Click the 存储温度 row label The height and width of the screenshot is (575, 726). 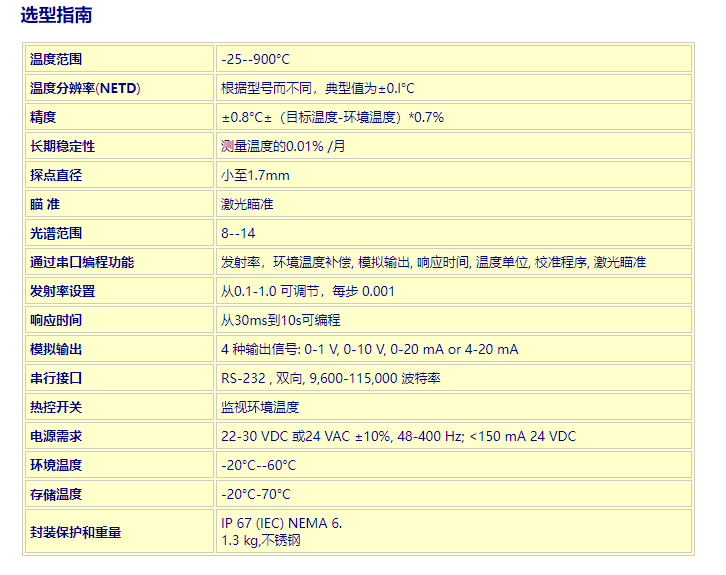click(x=56, y=494)
